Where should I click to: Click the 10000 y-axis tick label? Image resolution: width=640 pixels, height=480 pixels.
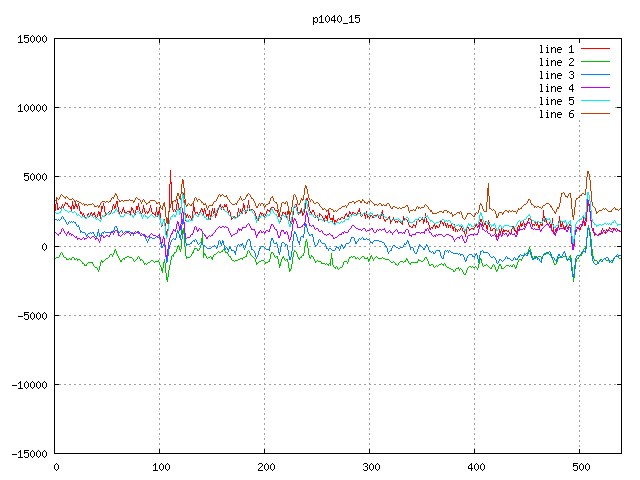click(x=31, y=108)
